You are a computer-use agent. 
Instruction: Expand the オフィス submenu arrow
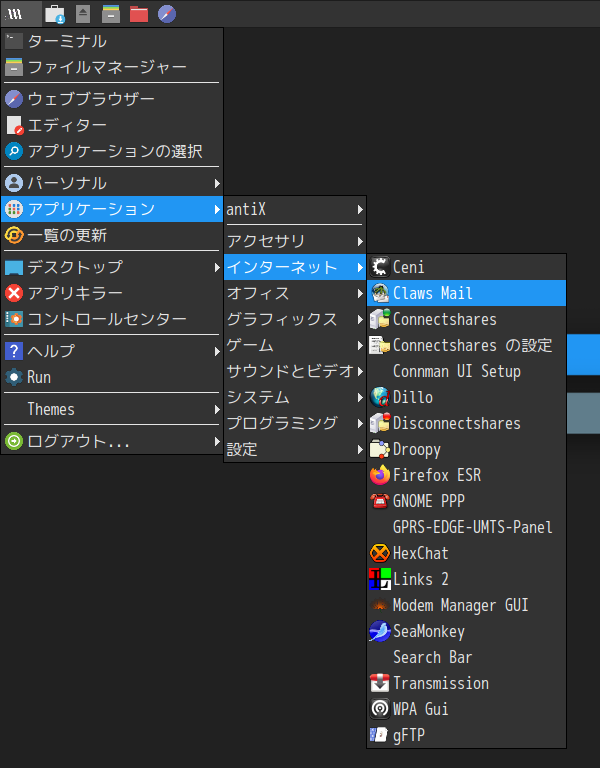(x=360, y=293)
